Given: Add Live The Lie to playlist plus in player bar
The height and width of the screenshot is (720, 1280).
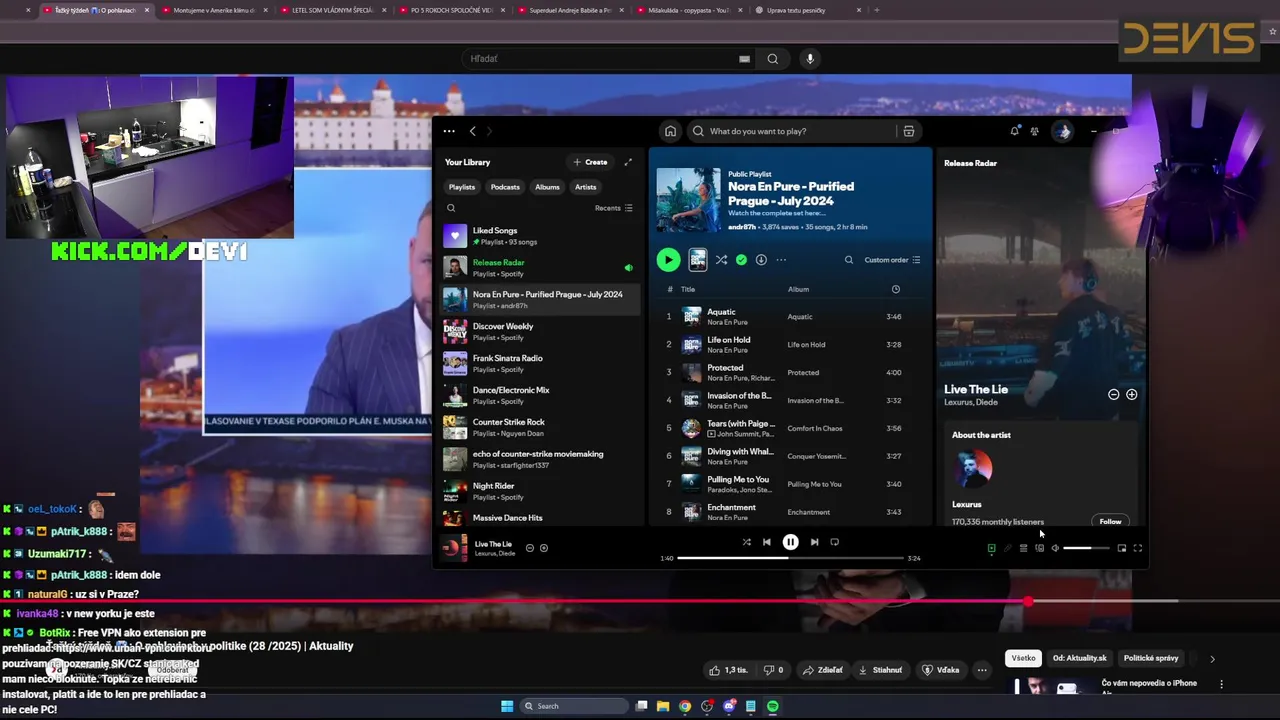Looking at the screenshot, I should click(544, 548).
